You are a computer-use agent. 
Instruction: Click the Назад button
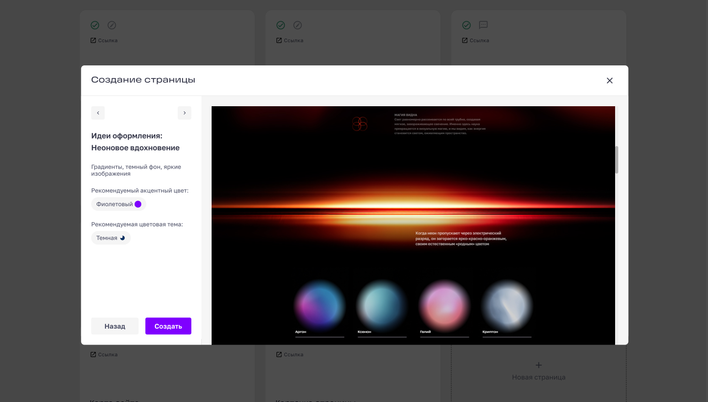(115, 326)
